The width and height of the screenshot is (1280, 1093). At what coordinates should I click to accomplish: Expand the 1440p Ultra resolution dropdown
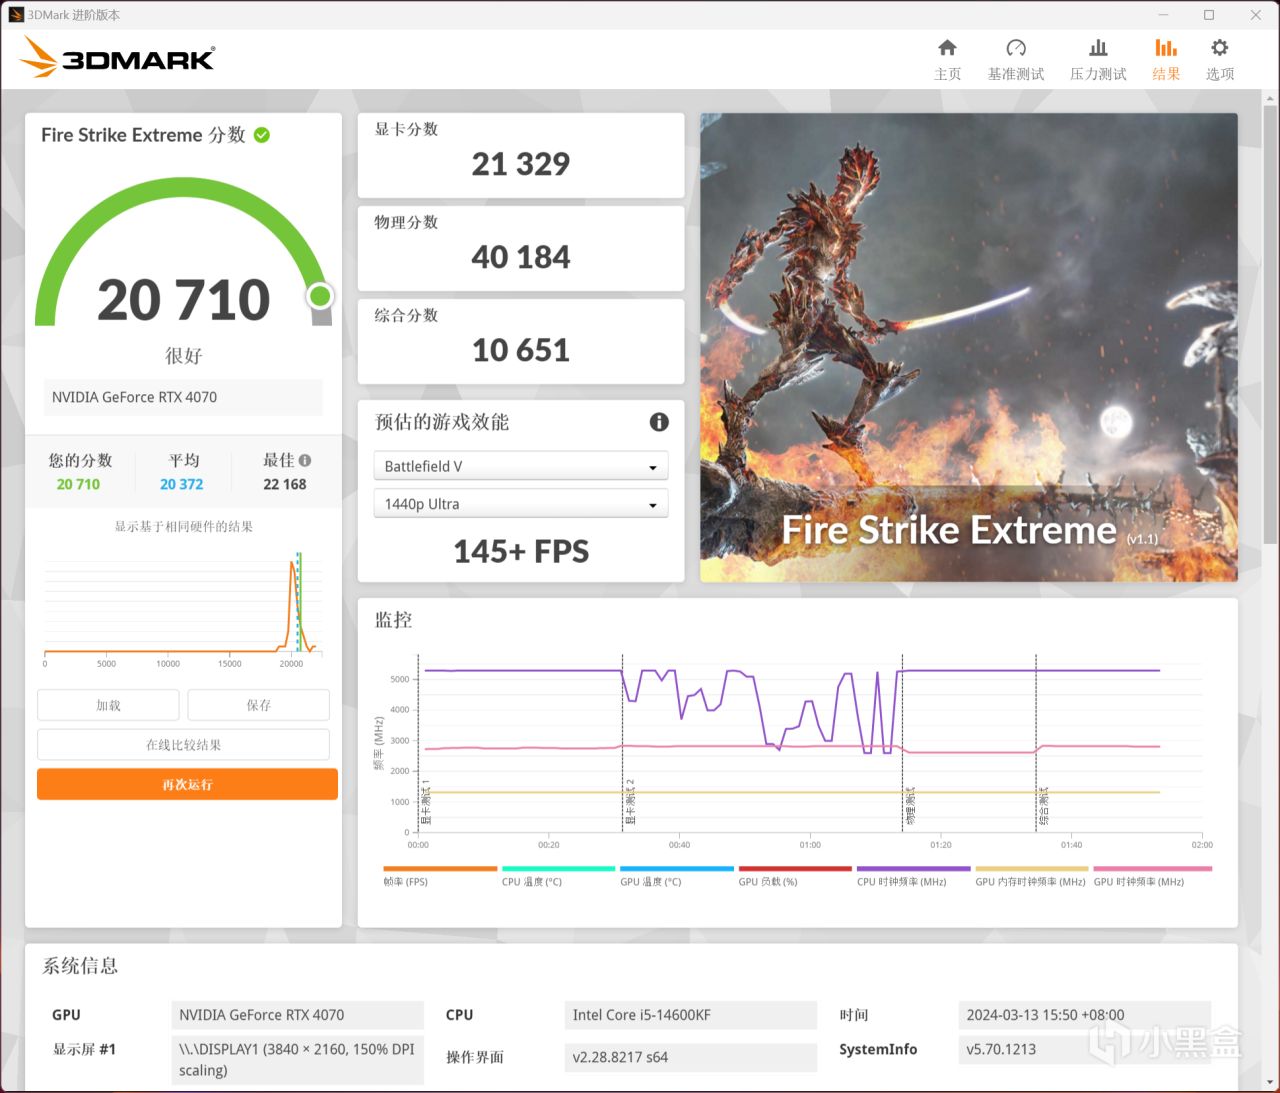point(521,504)
